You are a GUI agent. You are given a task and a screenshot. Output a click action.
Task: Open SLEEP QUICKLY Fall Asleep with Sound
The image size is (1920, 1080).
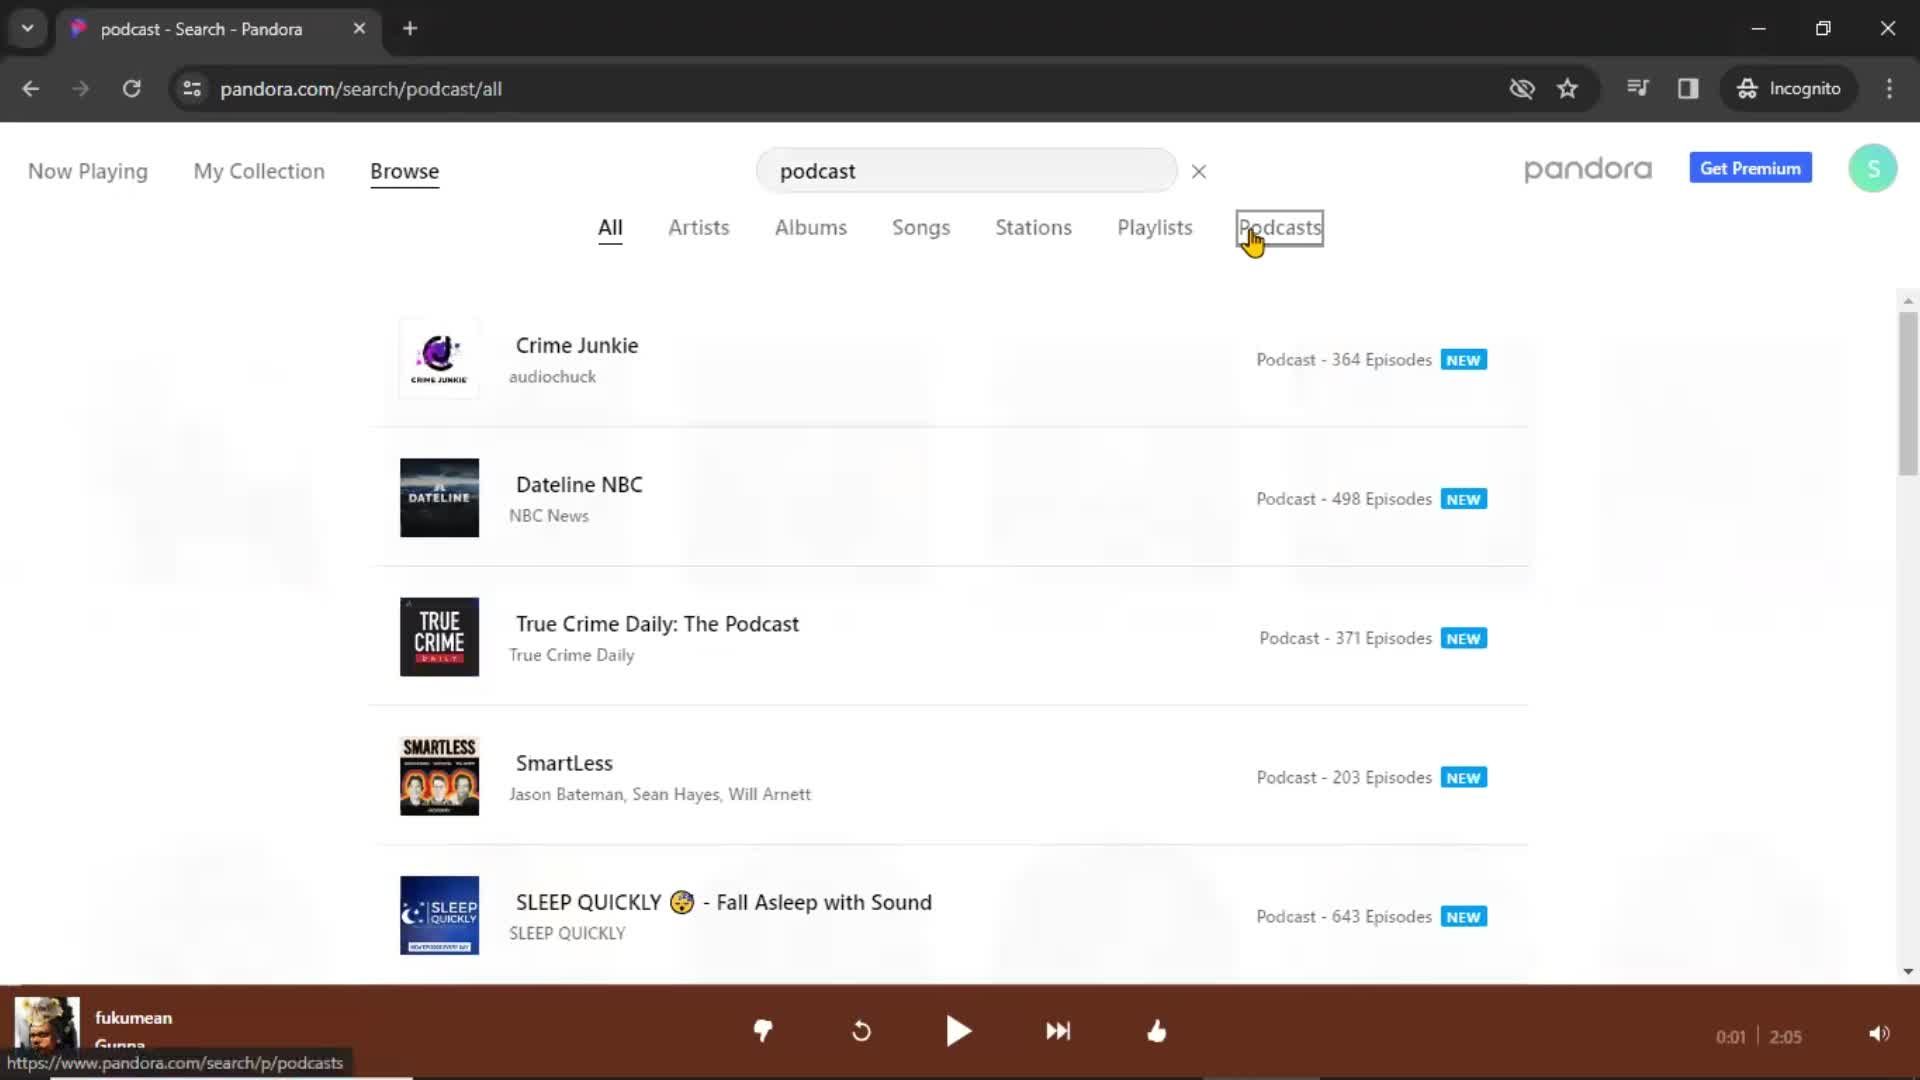click(723, 902)
